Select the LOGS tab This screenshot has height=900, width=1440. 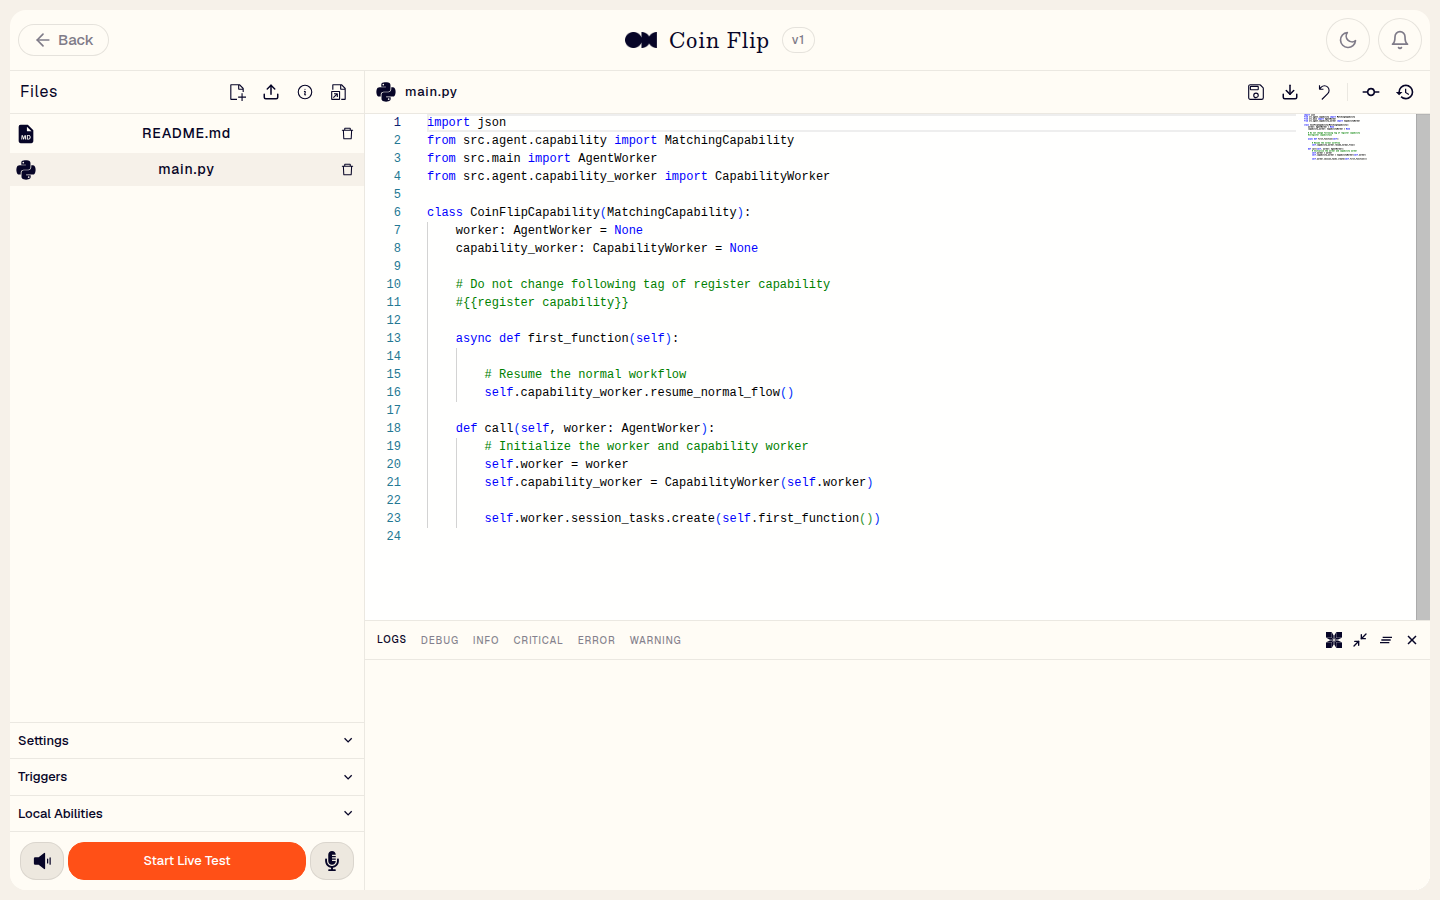(x=392, y=639)
